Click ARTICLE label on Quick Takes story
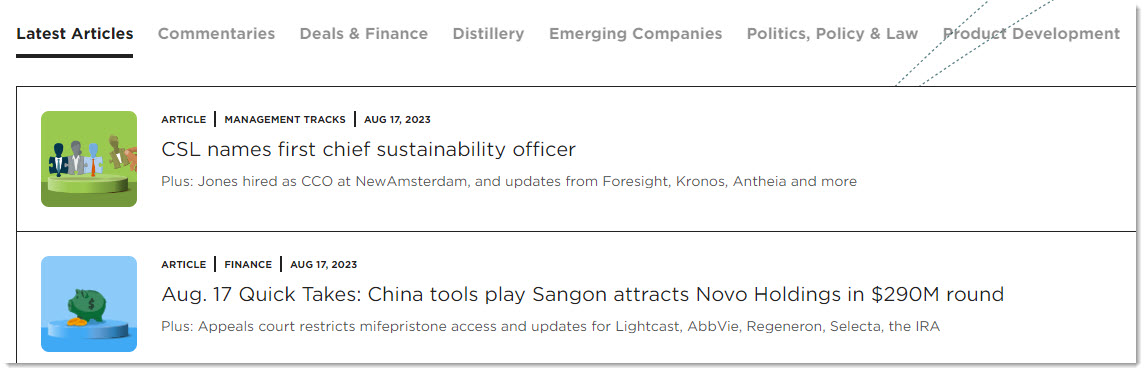 183,265
